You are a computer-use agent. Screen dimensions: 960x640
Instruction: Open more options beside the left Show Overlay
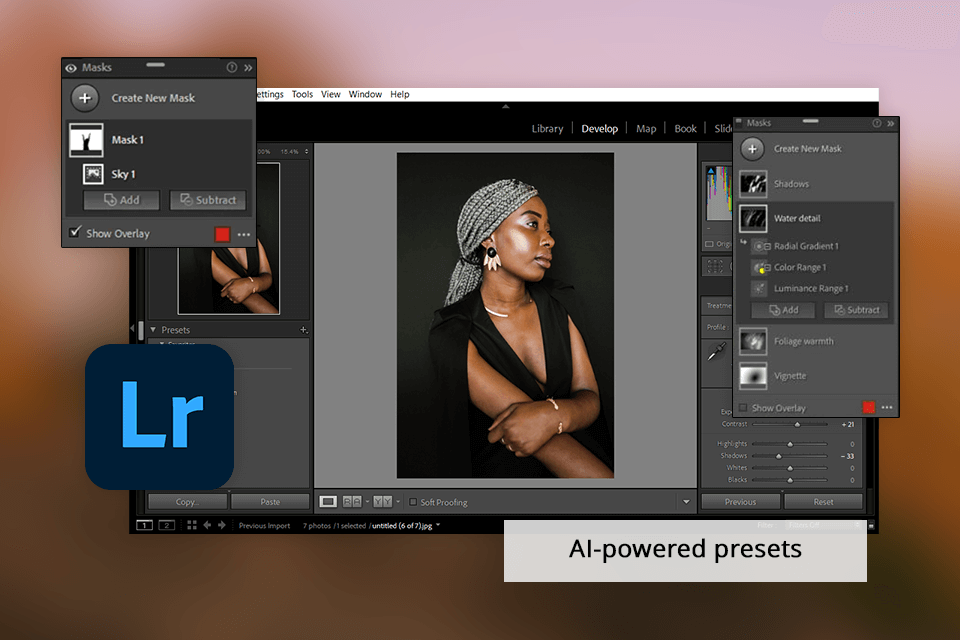(x=244, y=235)
